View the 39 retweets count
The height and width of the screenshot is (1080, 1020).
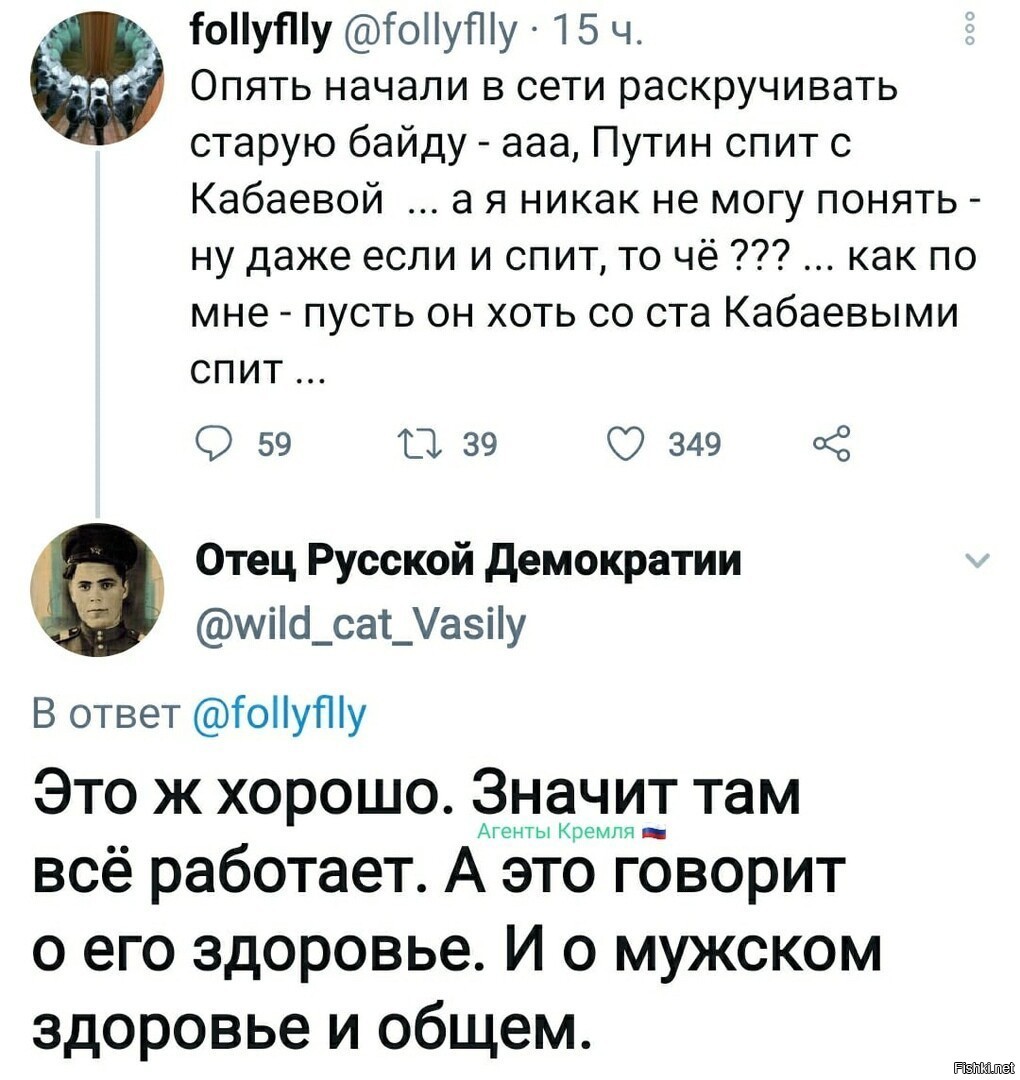tap(479, 445)
